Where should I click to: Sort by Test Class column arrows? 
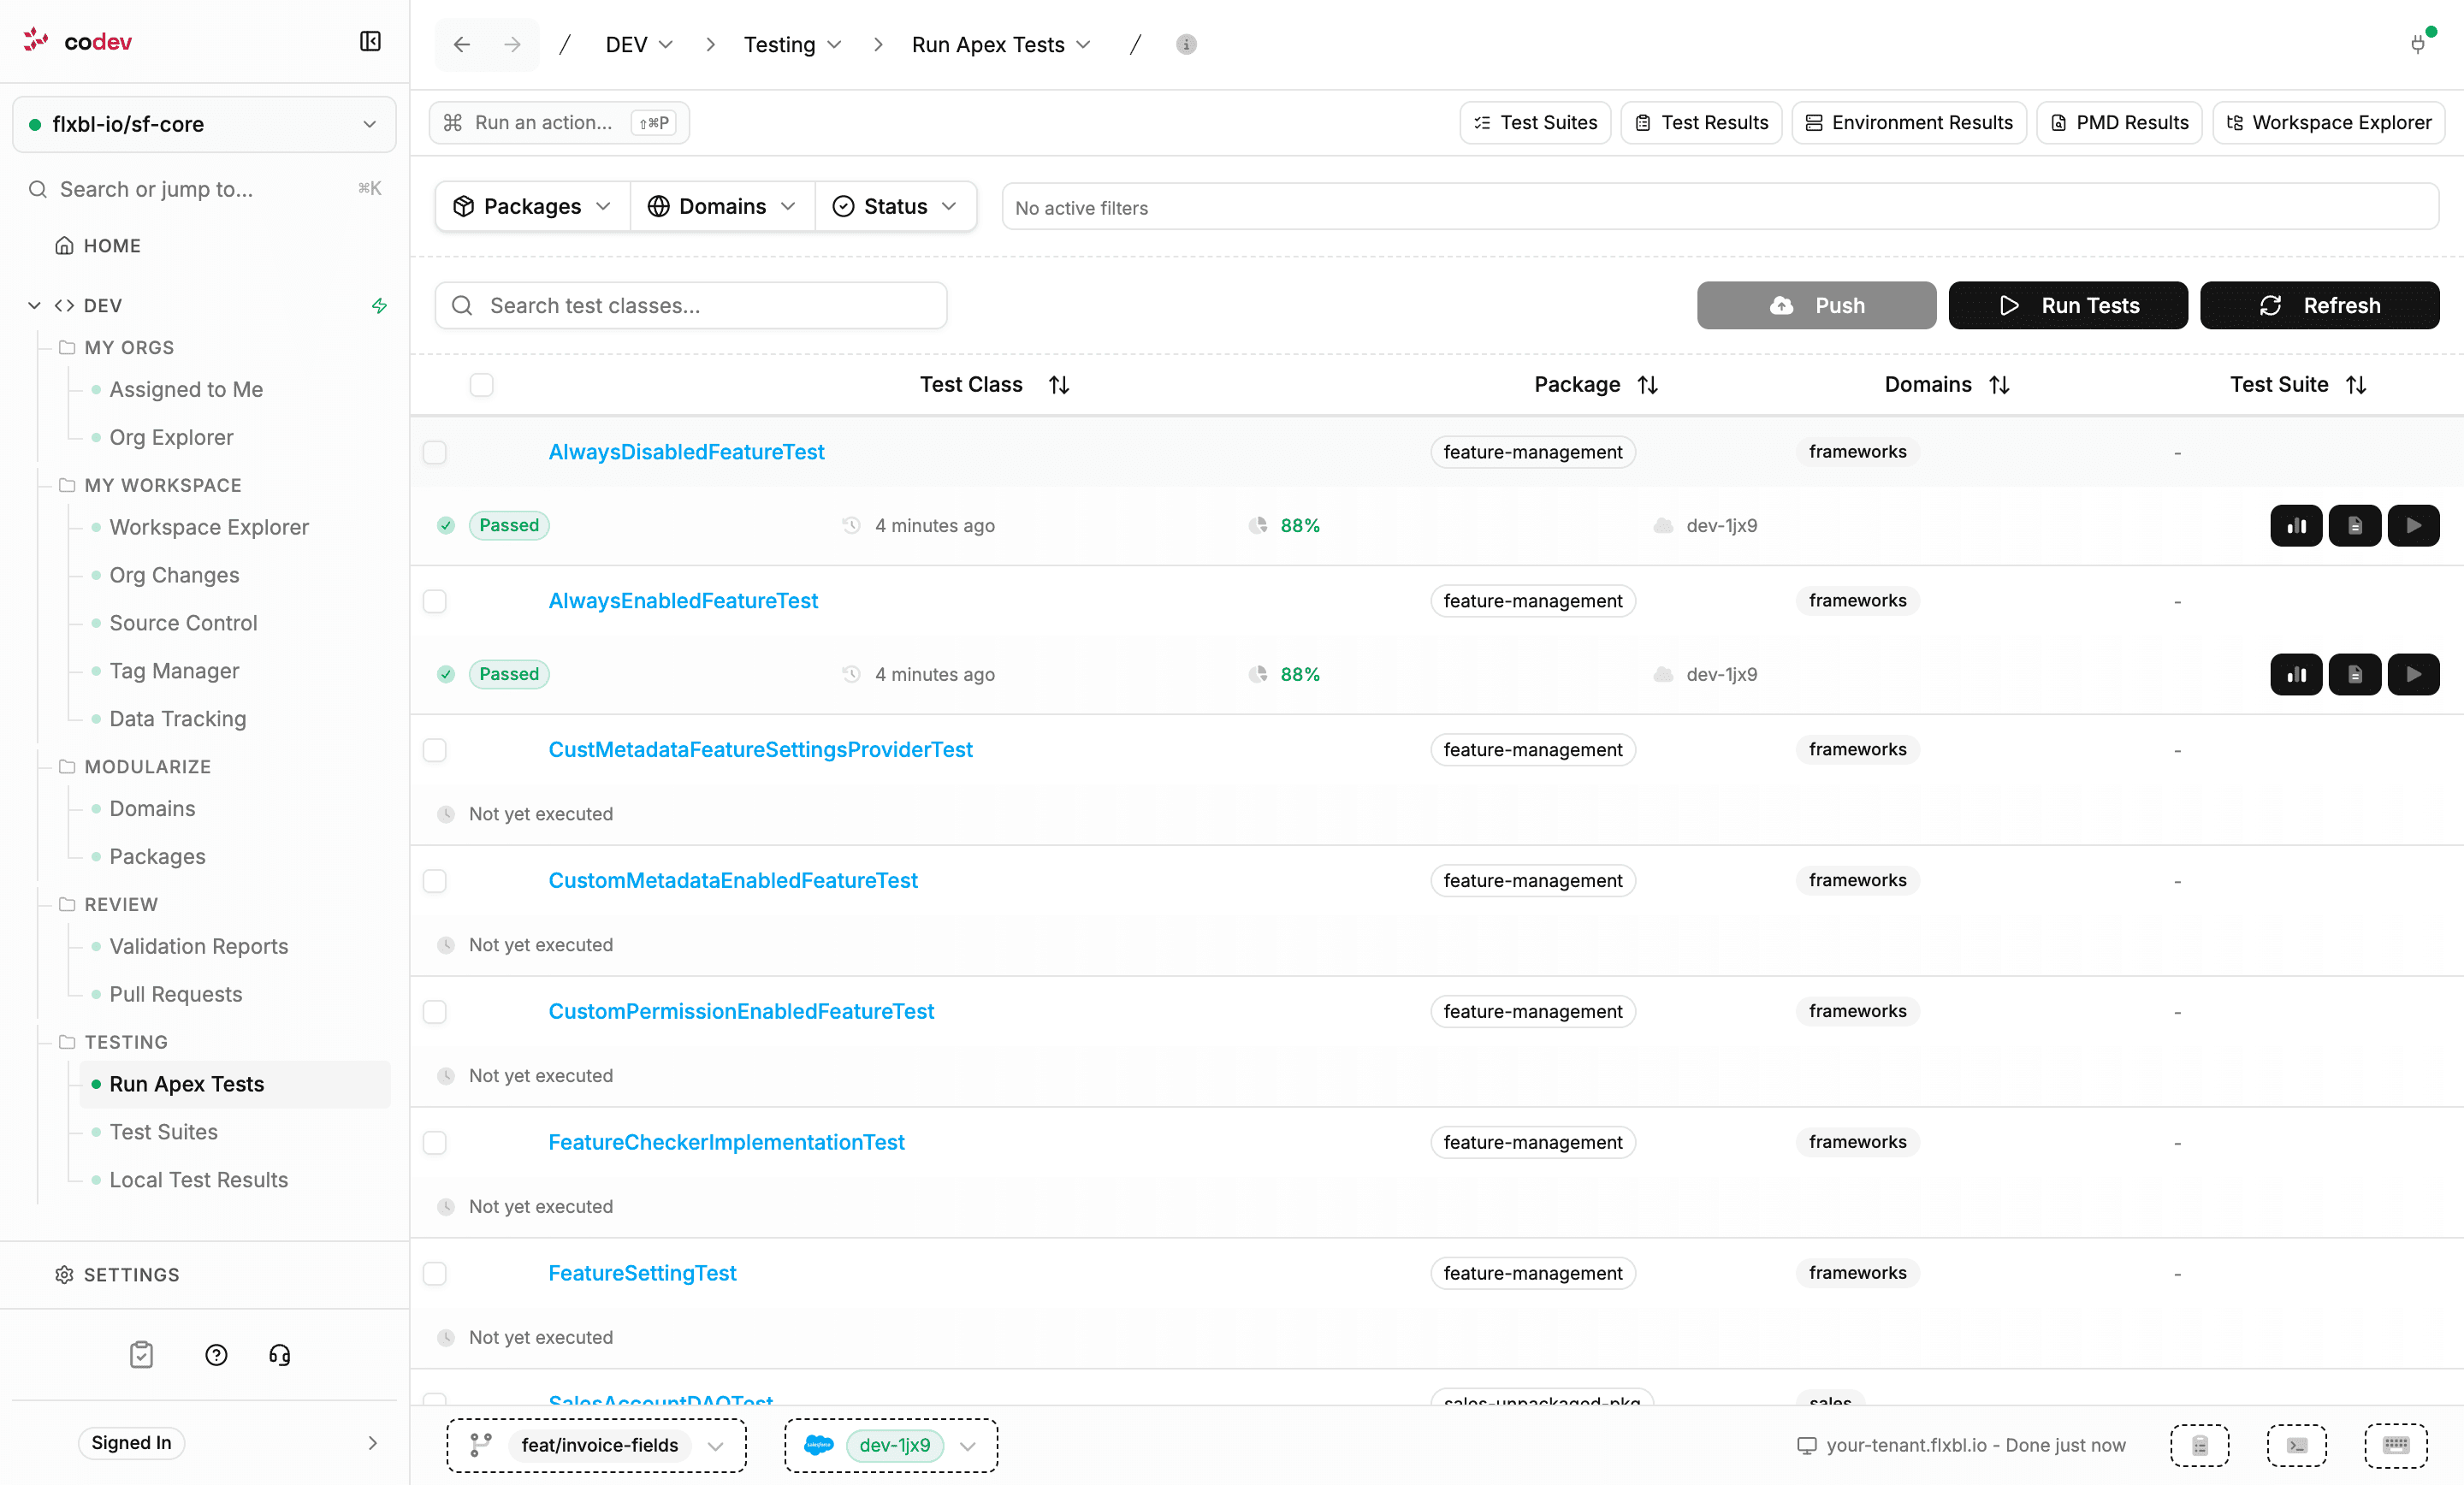pos(1059,385)
